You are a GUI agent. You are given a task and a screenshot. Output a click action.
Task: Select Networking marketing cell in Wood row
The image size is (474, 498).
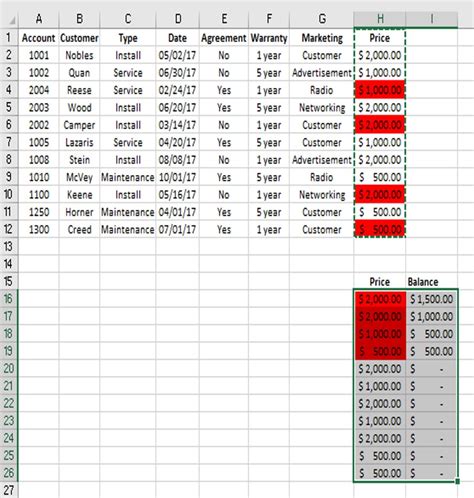[322, 108]
